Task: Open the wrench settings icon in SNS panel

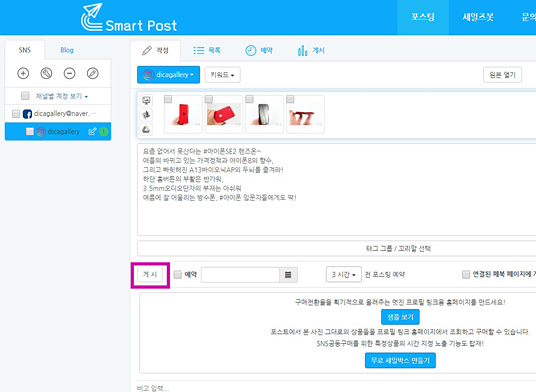Action: (46, 73)
